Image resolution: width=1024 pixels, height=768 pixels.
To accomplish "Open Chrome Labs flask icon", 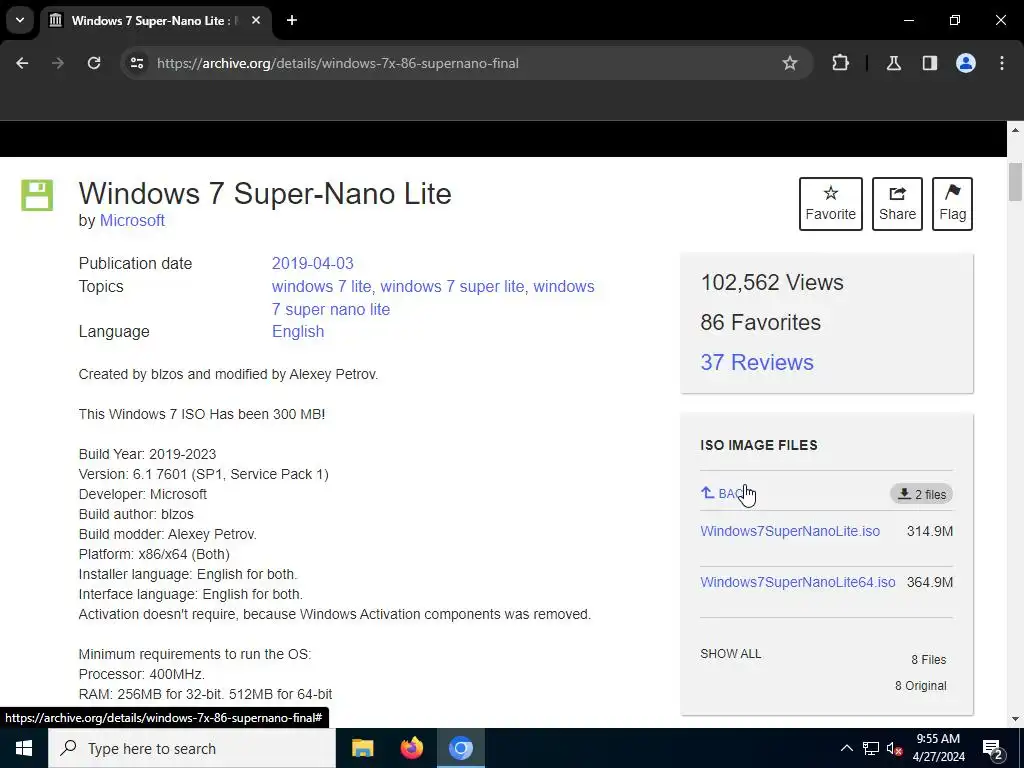I will point(893,63).
